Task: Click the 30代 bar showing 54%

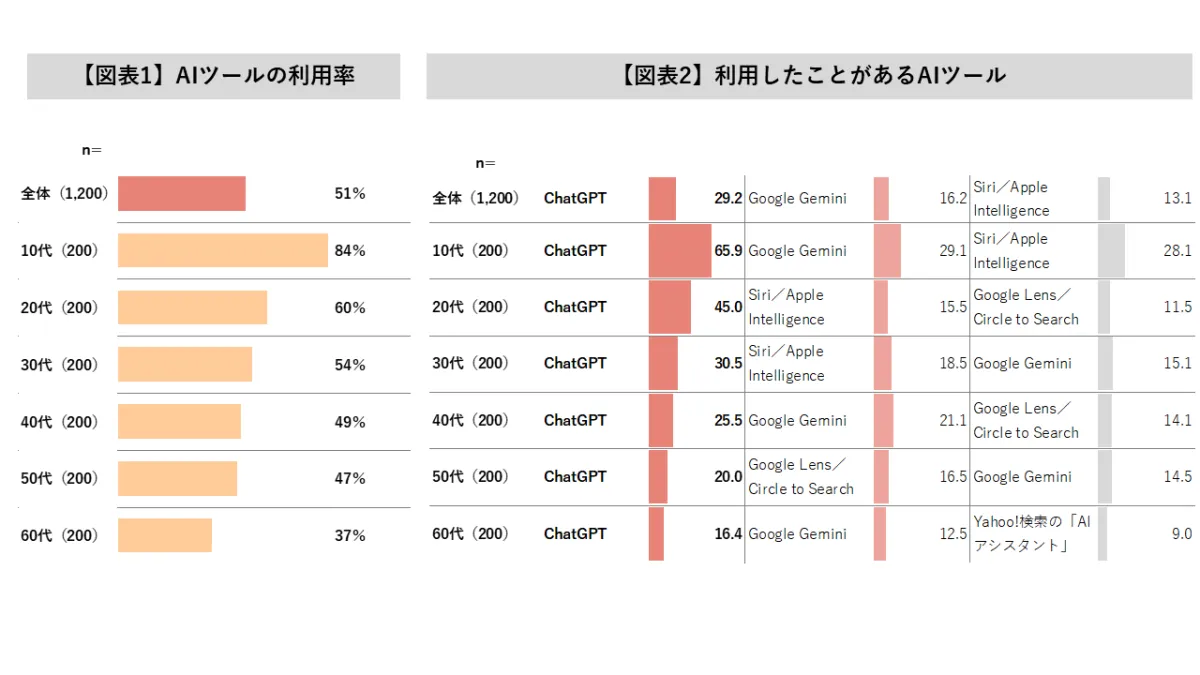Action: click(x=184, y=364)
